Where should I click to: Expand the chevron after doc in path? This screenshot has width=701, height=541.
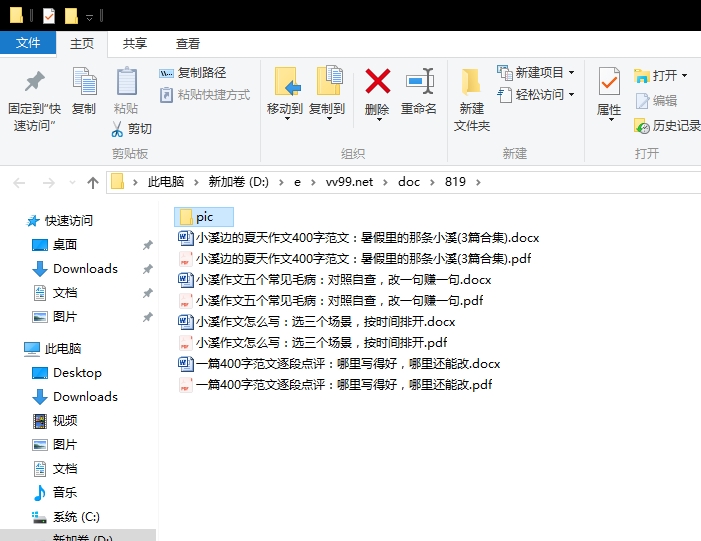click(432, 182)
